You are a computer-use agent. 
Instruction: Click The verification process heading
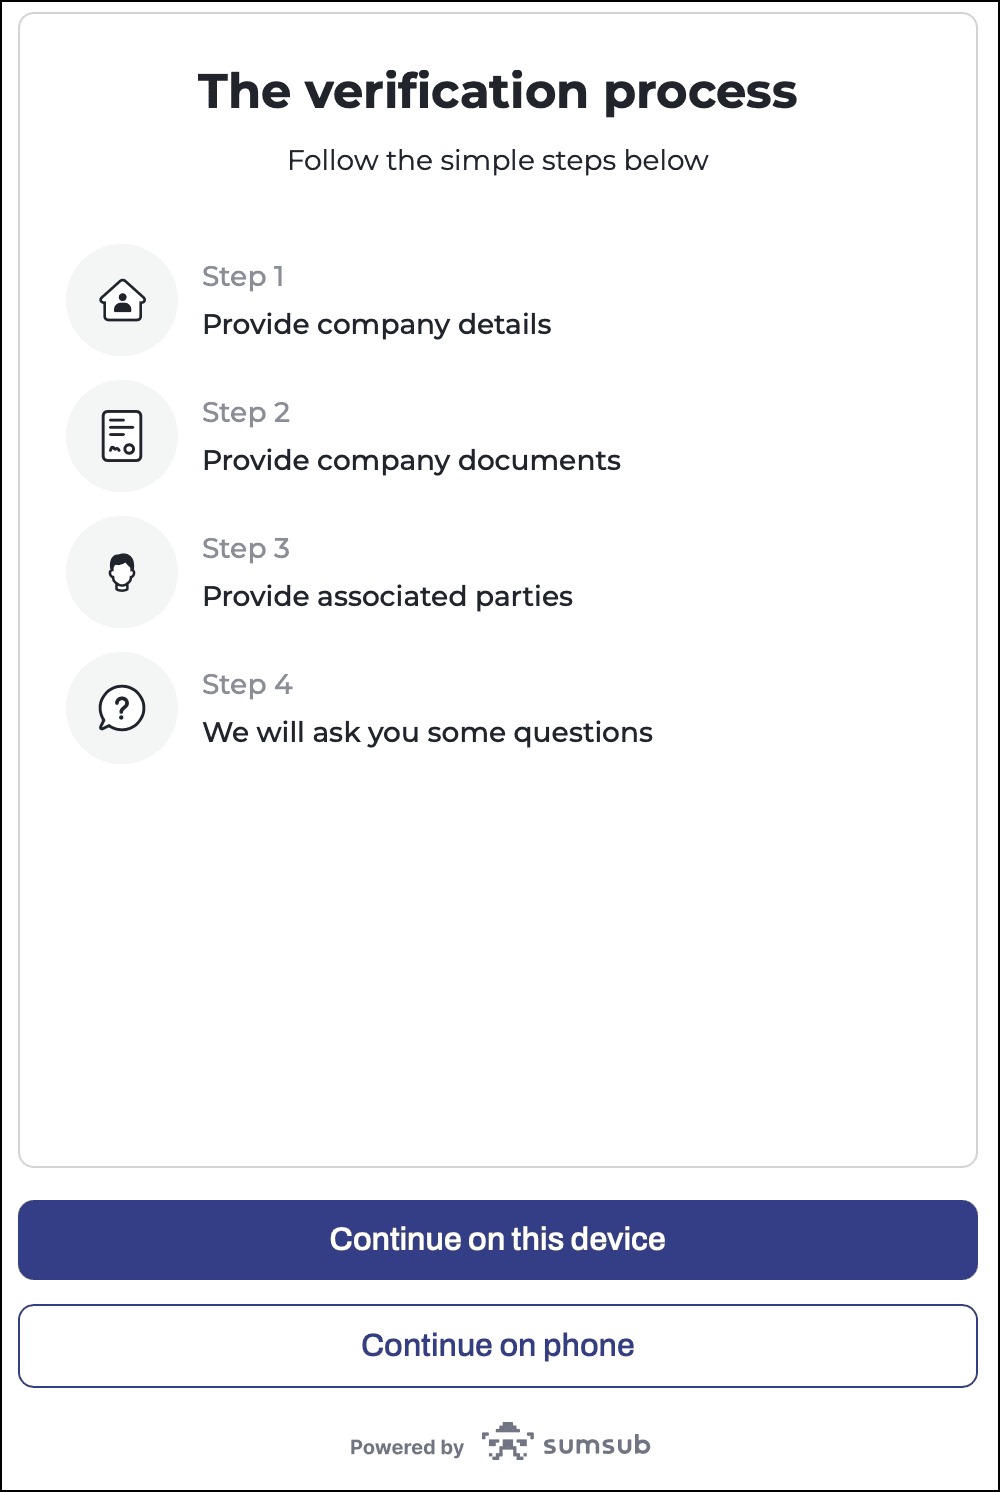[498, 92]
